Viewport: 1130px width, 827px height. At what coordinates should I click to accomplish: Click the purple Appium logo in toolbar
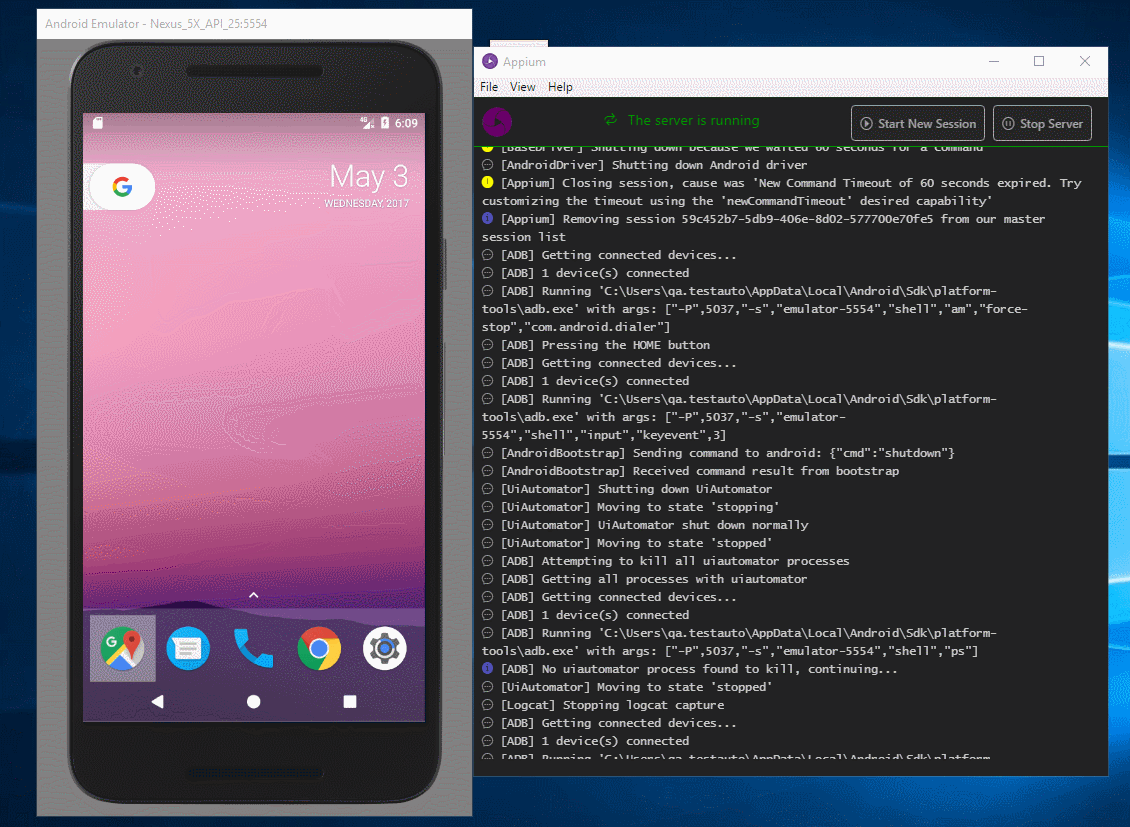coord(497,122)
